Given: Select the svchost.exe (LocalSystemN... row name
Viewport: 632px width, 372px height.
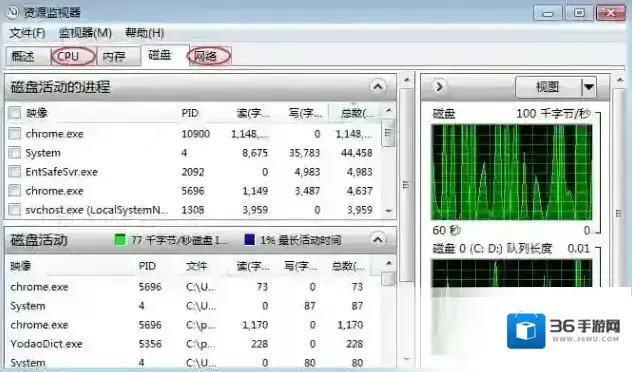Looking at the screenshot, I should 96,210.
